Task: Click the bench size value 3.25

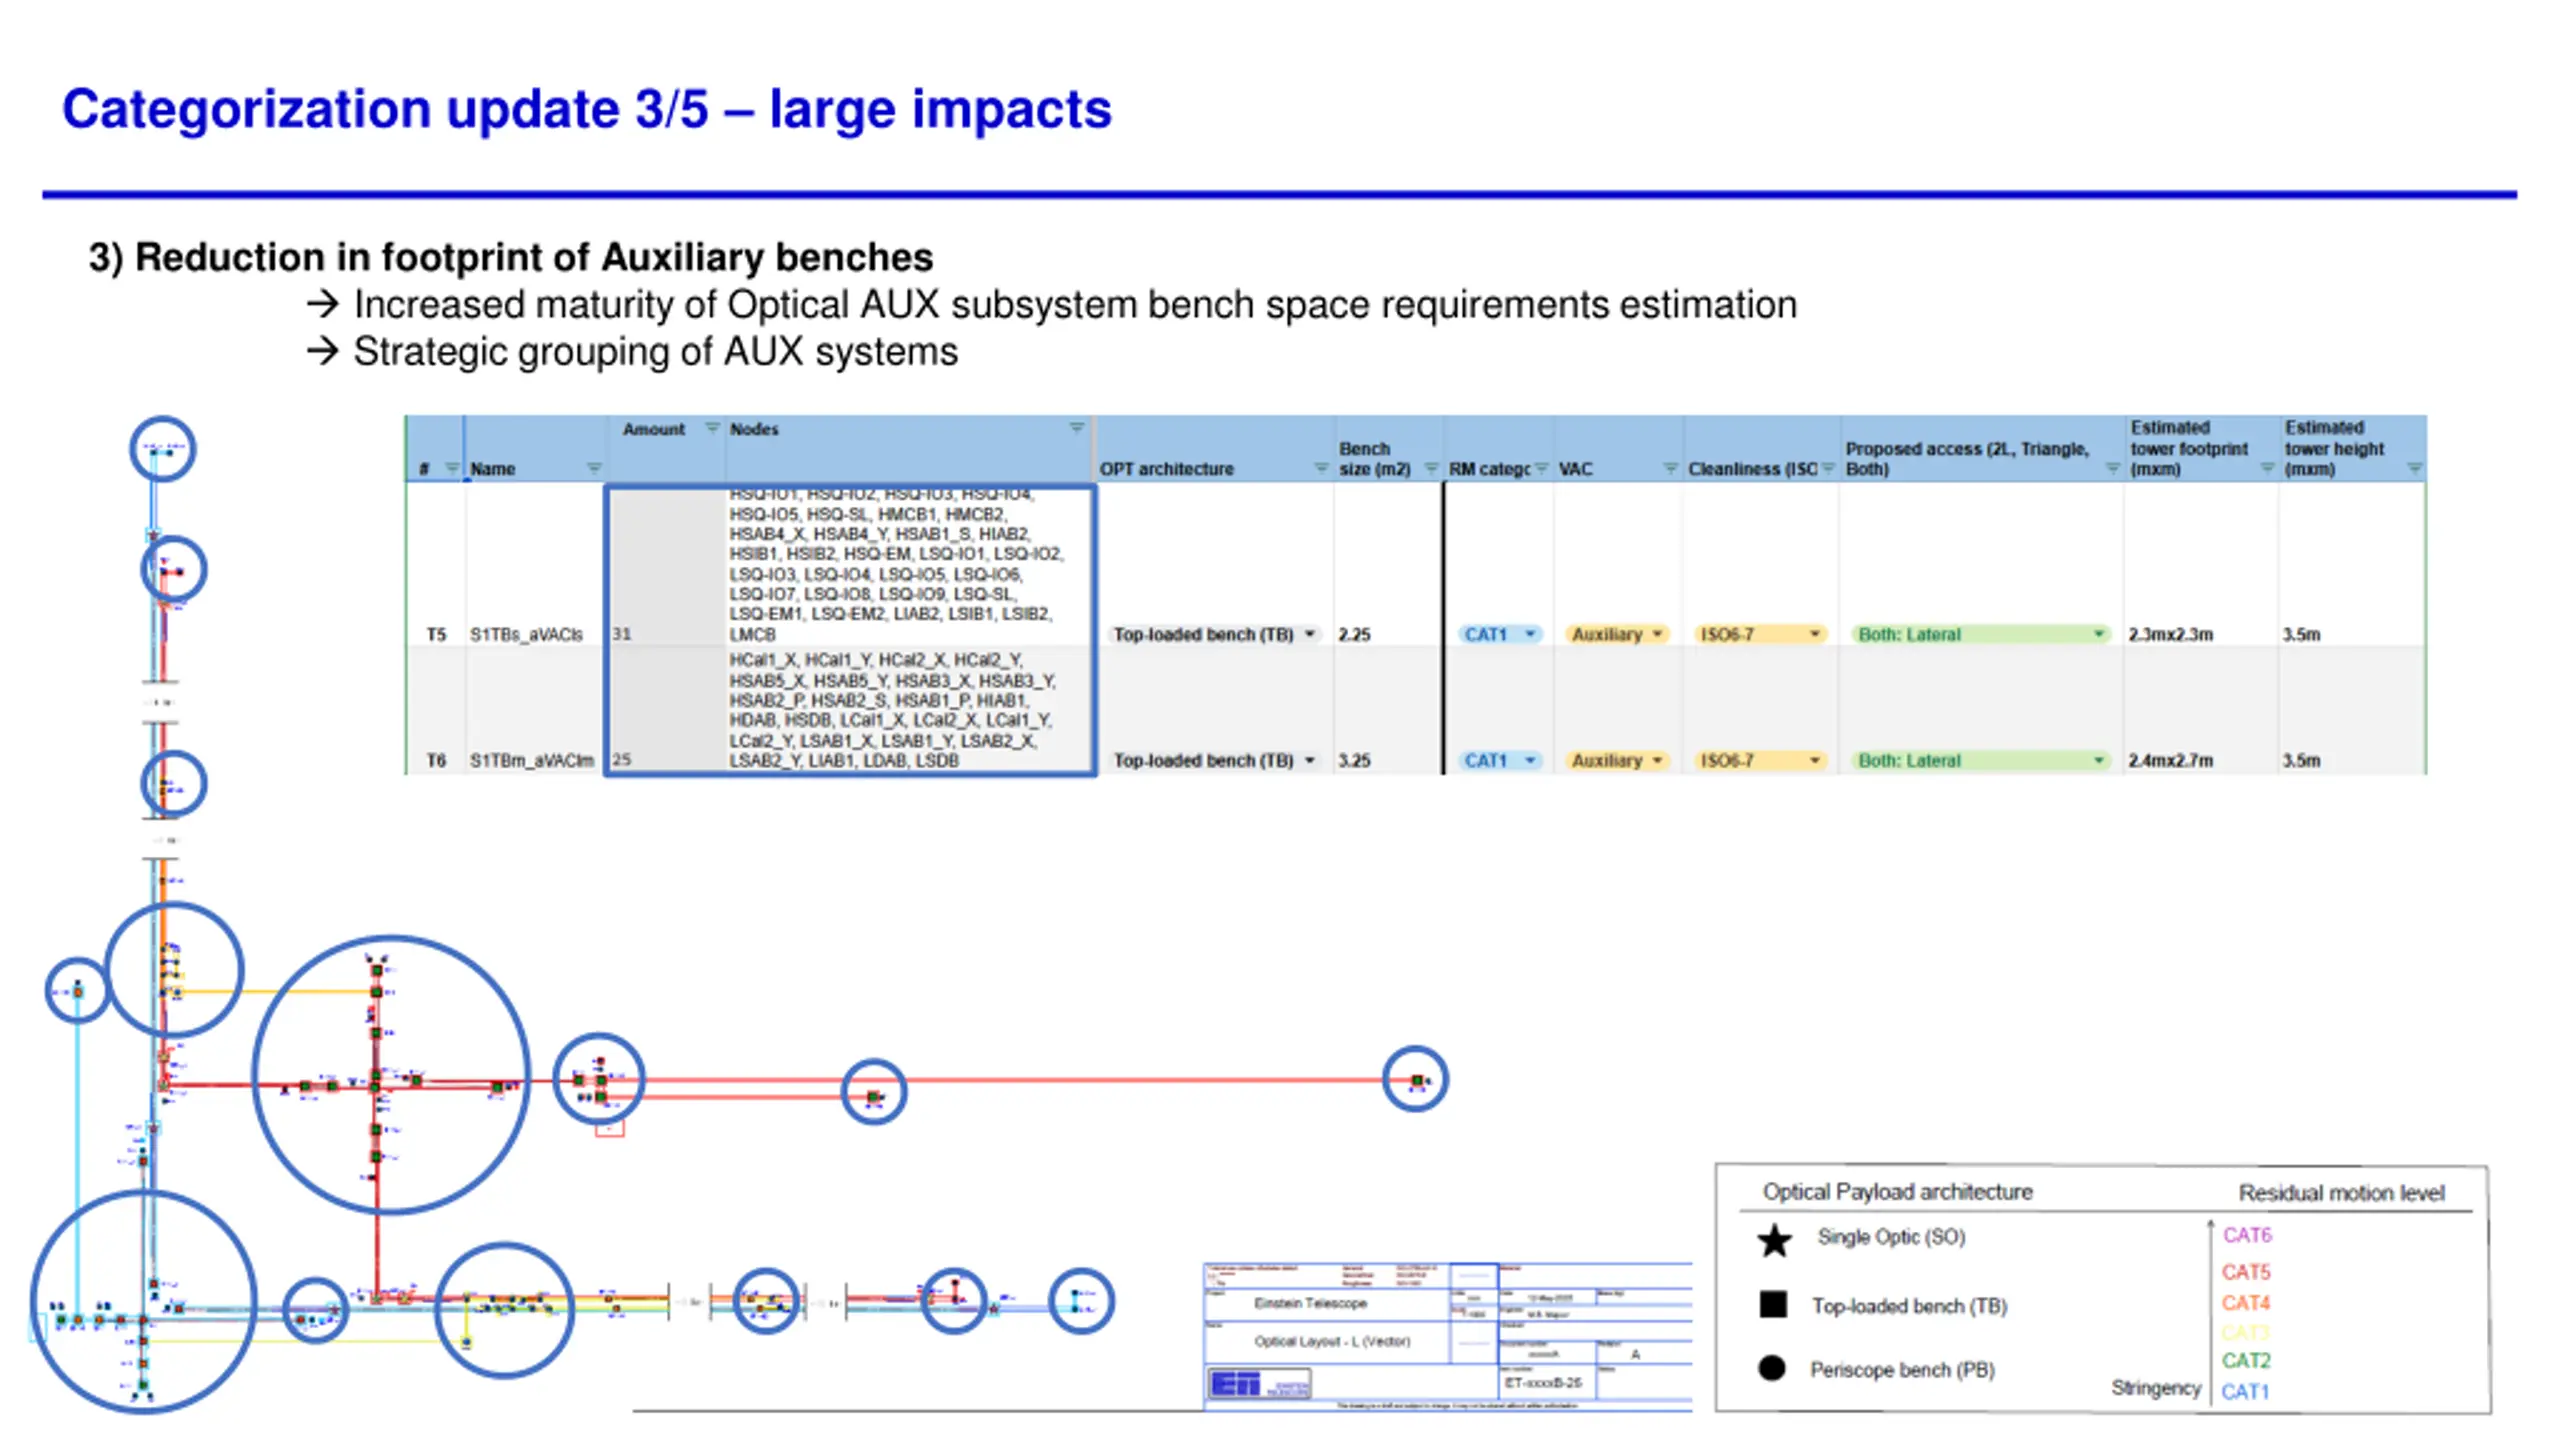Action: coord(1355,760)
